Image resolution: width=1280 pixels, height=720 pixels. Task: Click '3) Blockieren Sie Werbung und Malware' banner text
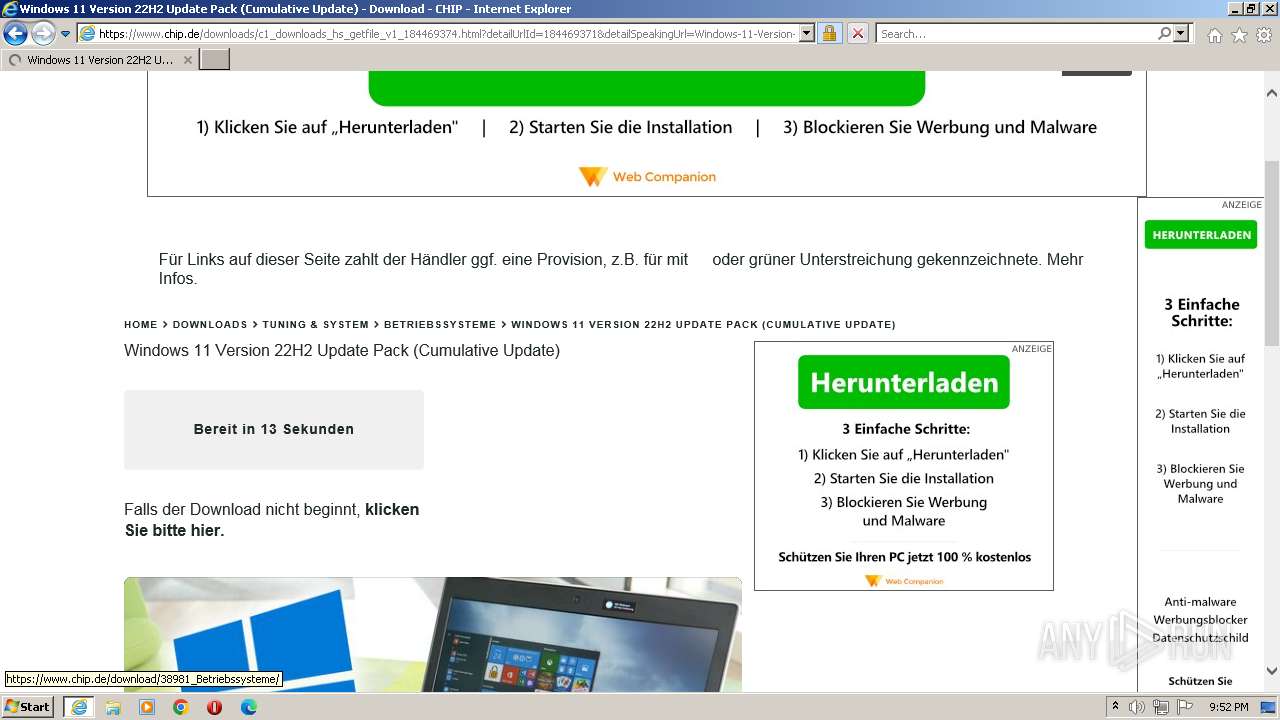tap(940, 127)
